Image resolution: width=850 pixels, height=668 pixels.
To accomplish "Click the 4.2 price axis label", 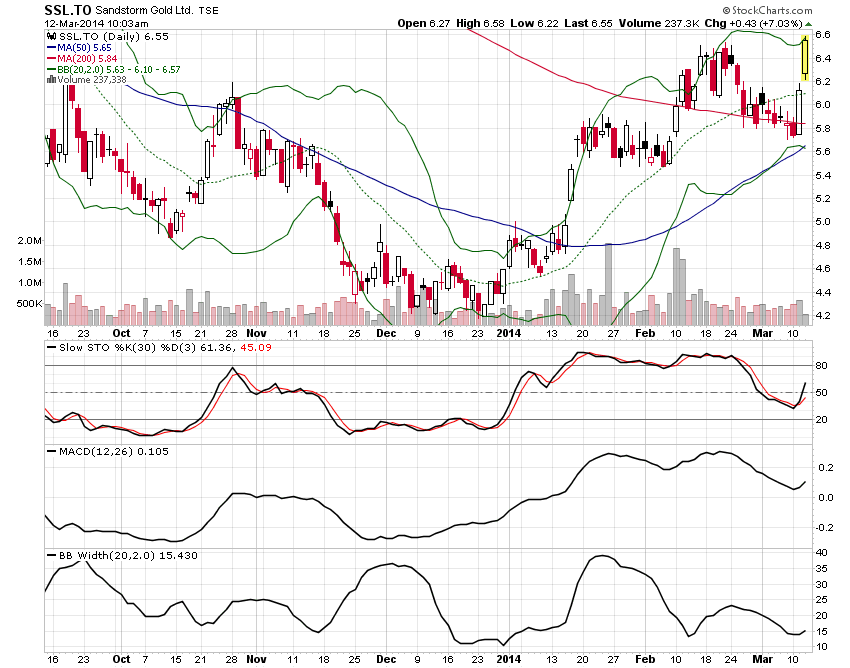I will [822, 315].
